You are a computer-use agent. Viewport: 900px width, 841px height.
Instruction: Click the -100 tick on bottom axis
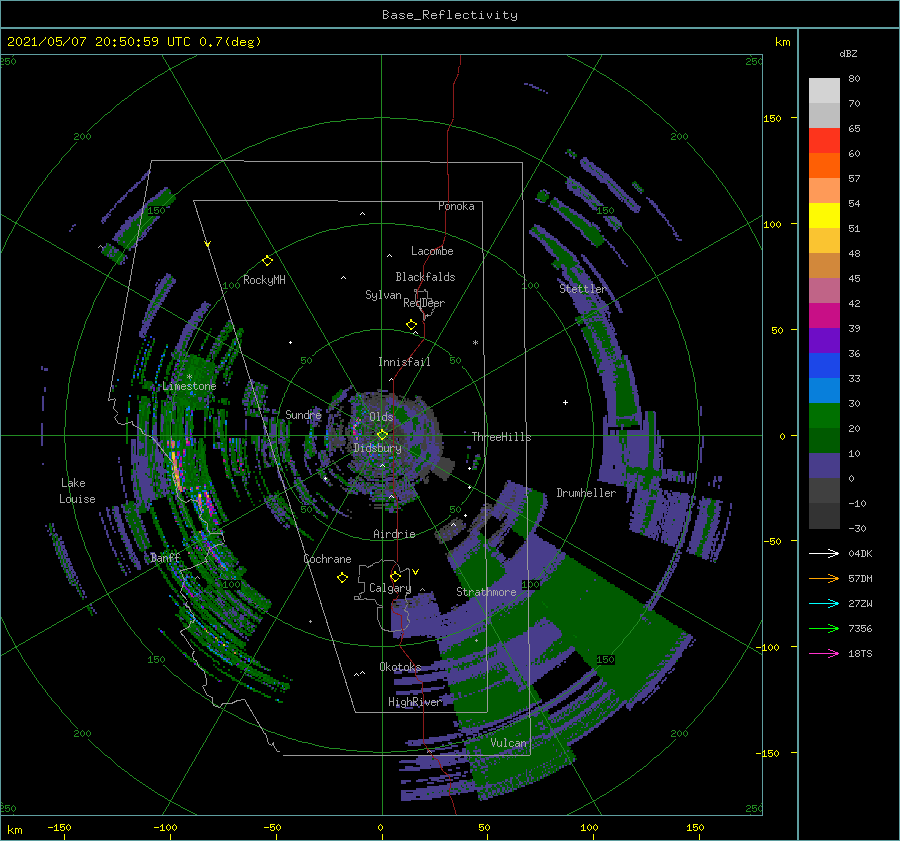pos(165,828)
